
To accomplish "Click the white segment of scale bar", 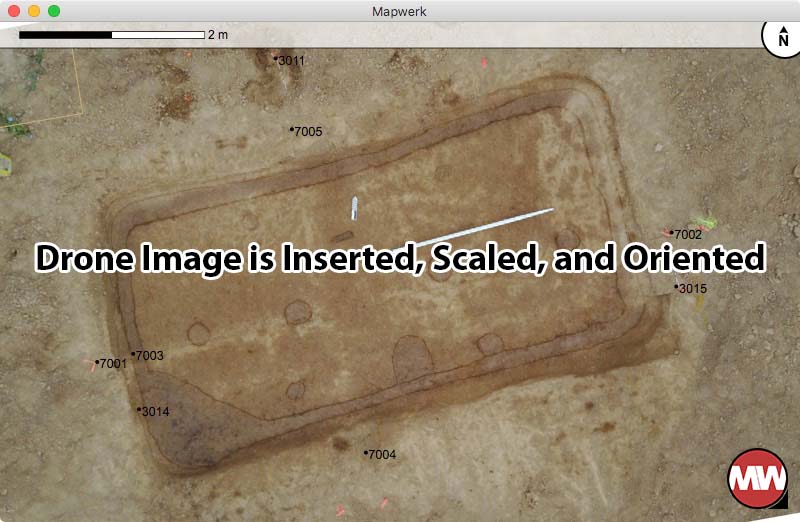I will [x=158, y=35].
